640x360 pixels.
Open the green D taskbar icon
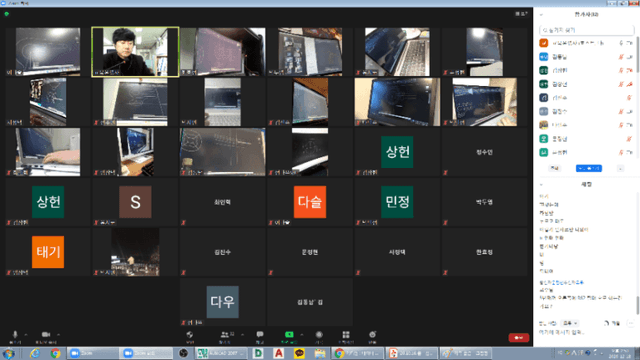pyautogui.click(x=258, y=353)
